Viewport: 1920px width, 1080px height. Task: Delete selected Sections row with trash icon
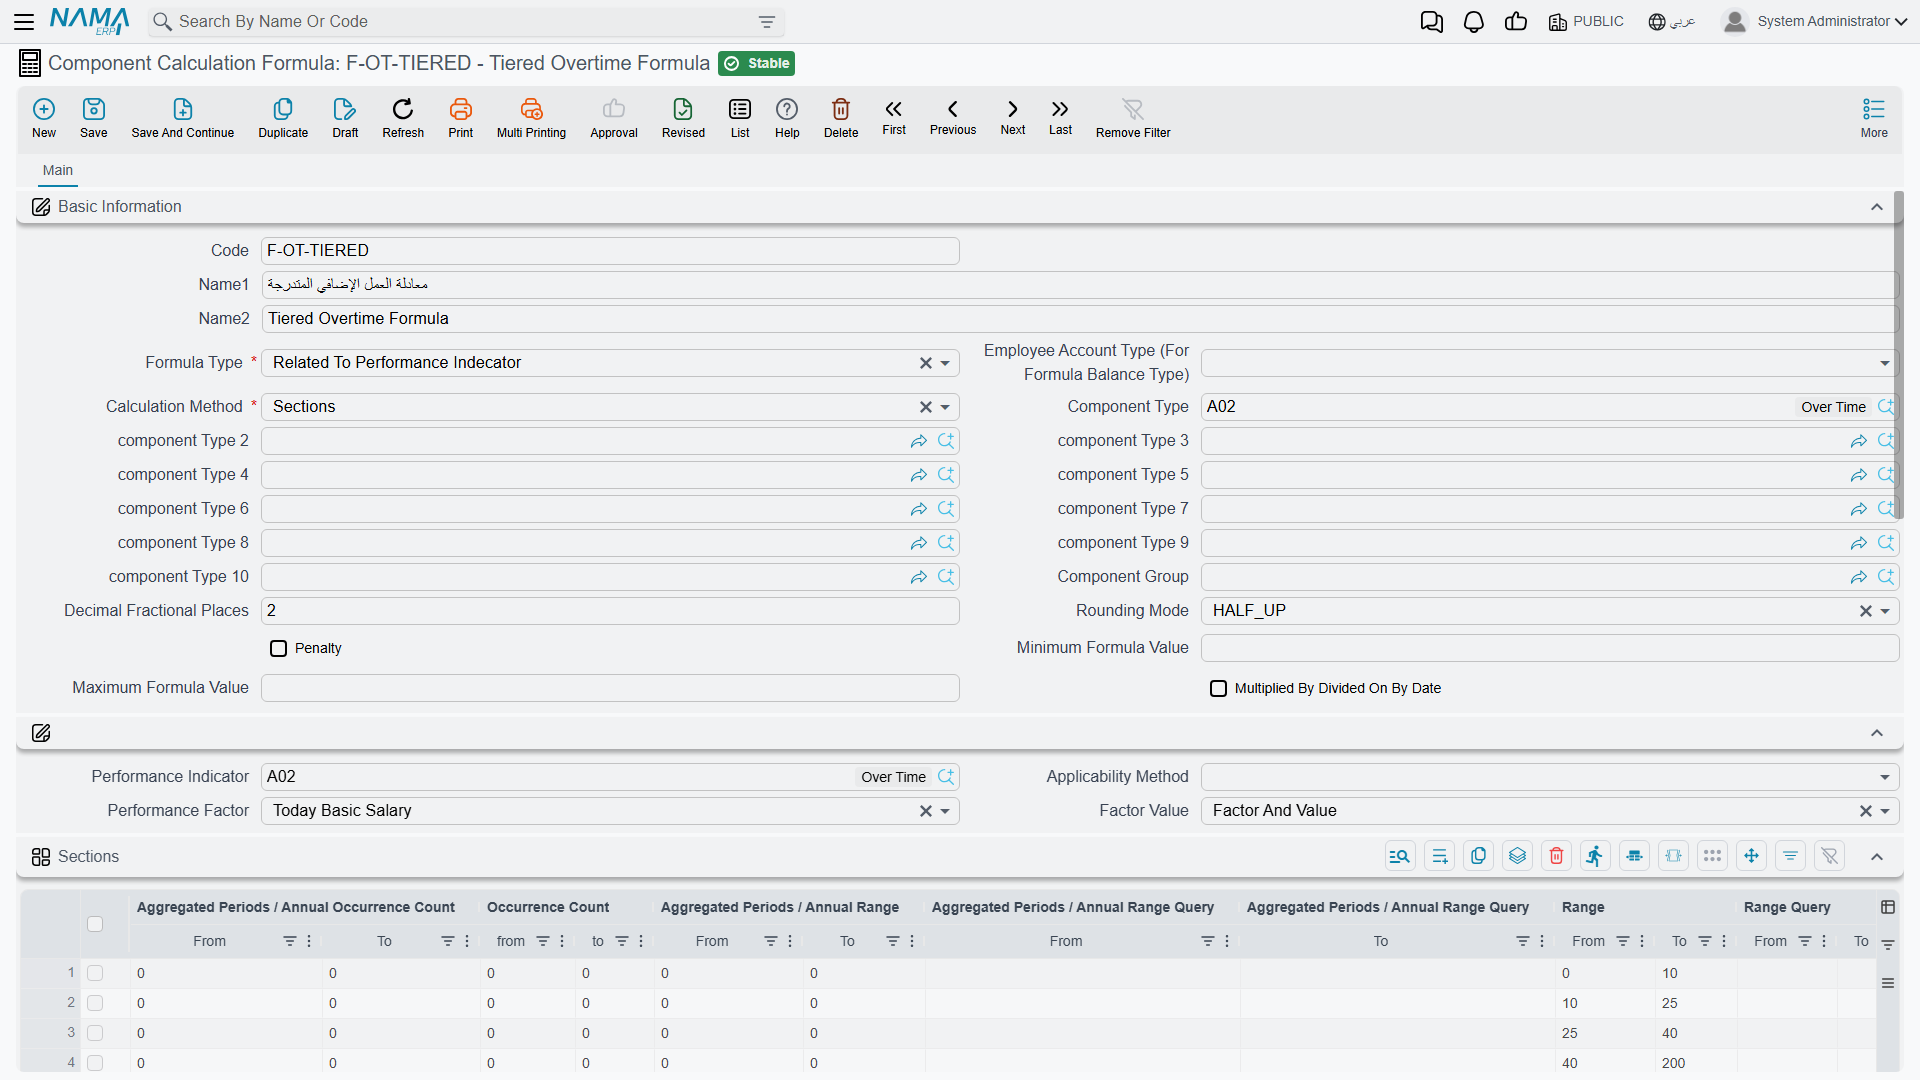(x=1556, y=856)
